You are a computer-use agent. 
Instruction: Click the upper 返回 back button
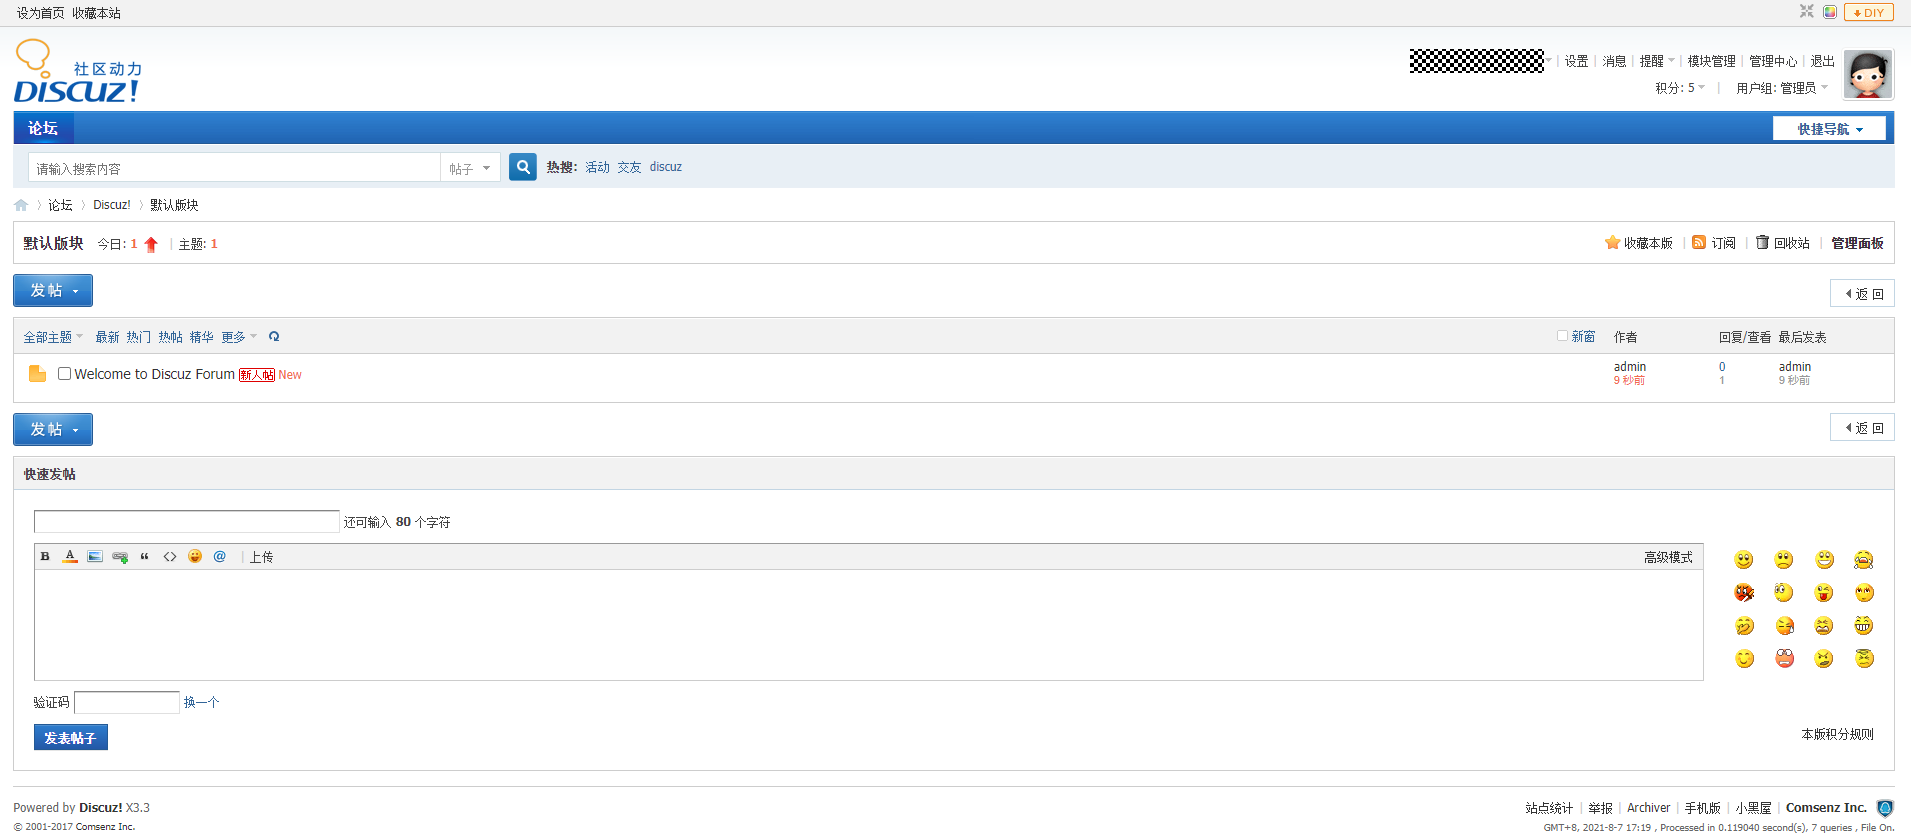[x=1862, y=294]
